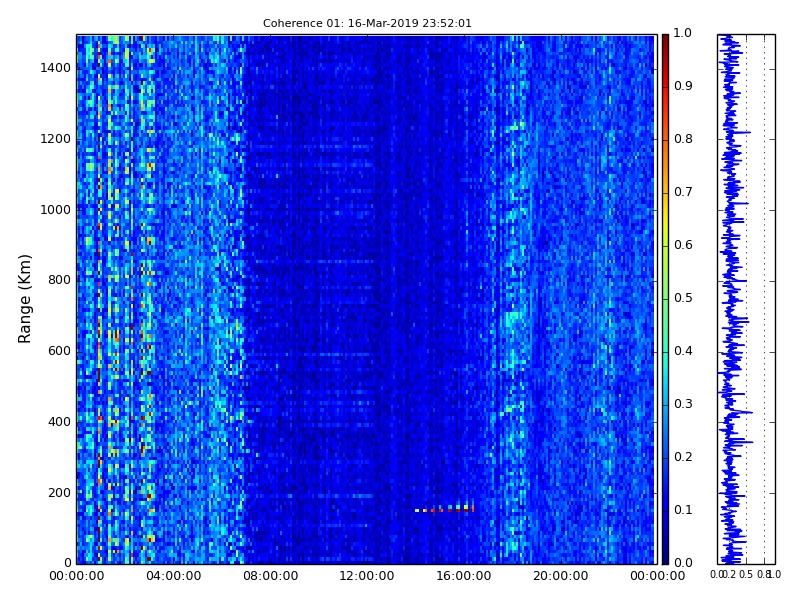Click the 'Range (Km)' y-axis label
800x600 pixels.
24,299
